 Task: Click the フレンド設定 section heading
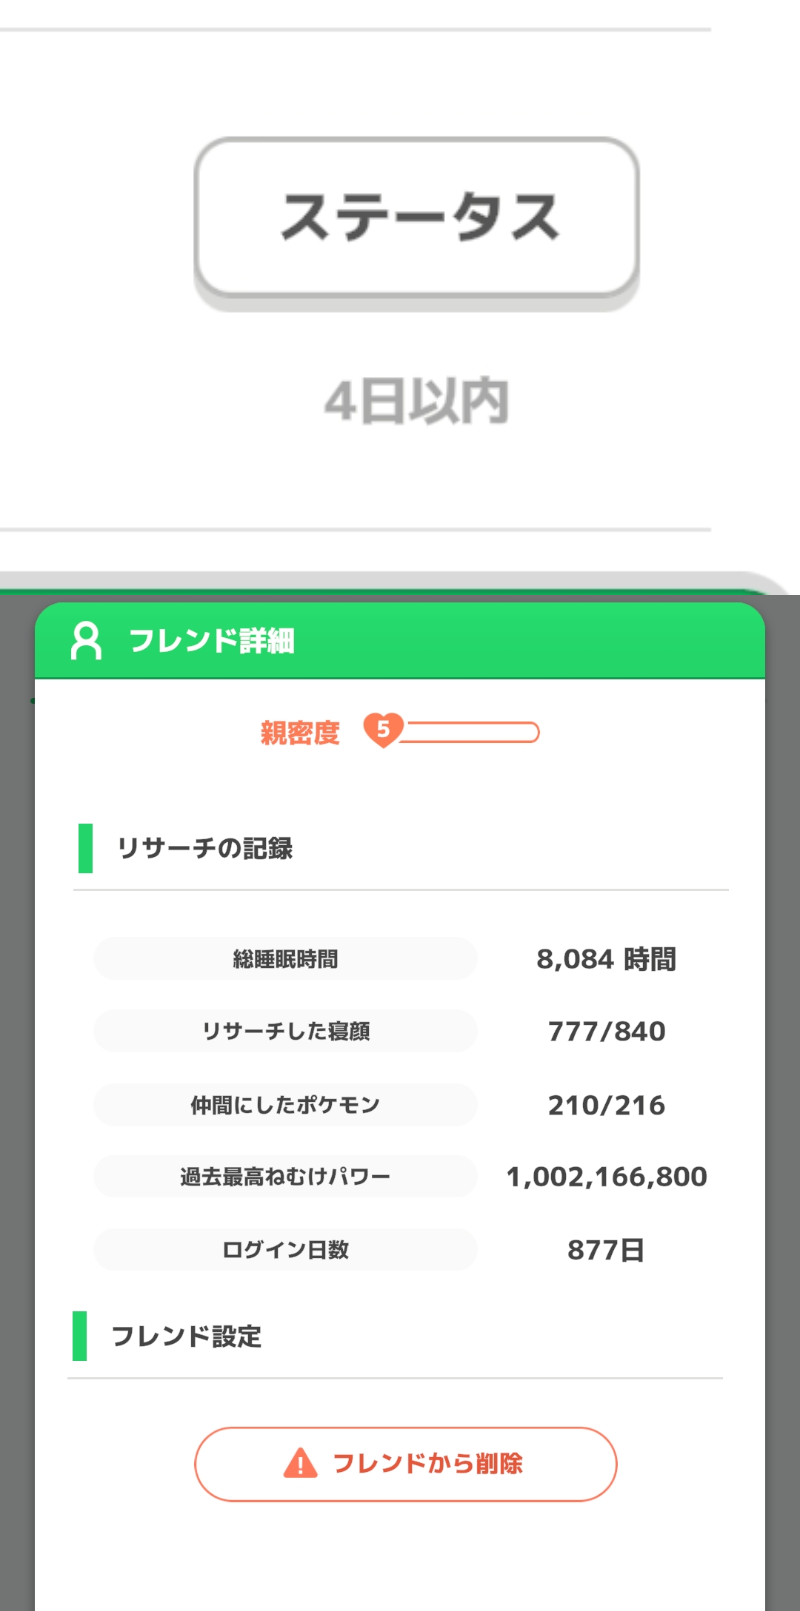tap(186, 1336)
